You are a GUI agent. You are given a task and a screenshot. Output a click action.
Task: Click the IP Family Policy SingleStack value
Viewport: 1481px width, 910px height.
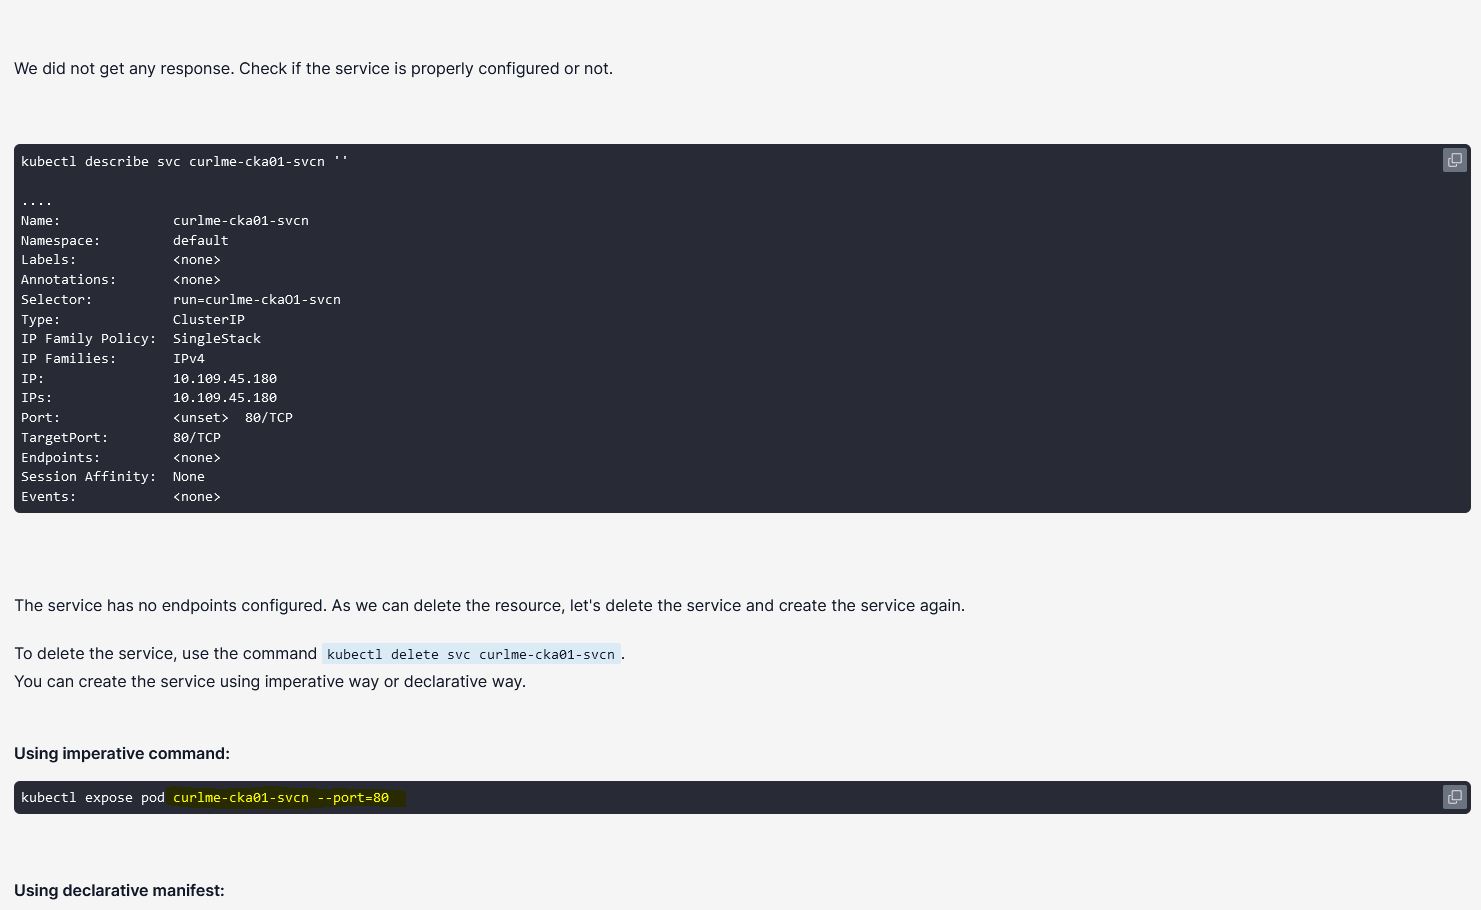(216, 339)
